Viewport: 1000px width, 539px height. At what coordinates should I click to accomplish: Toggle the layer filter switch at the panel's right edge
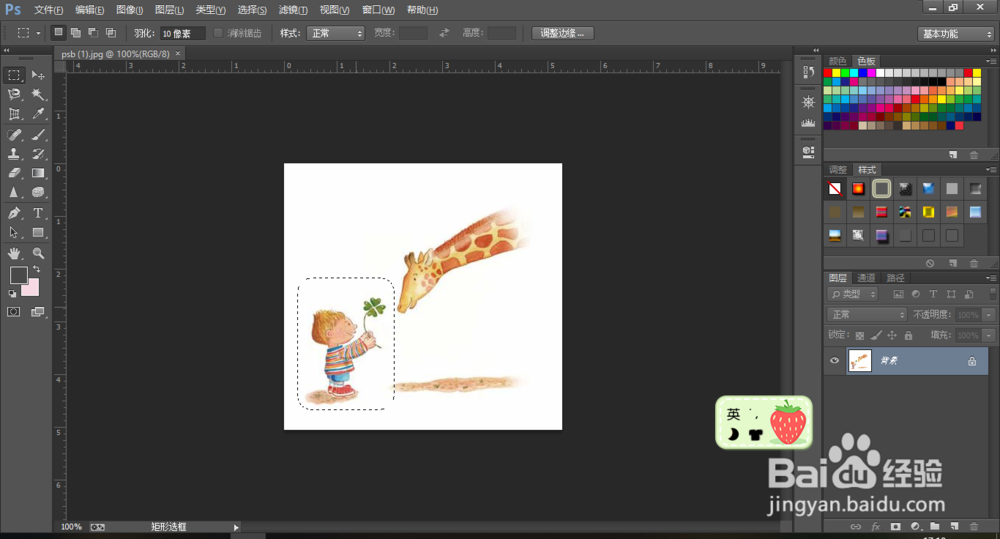992,294
